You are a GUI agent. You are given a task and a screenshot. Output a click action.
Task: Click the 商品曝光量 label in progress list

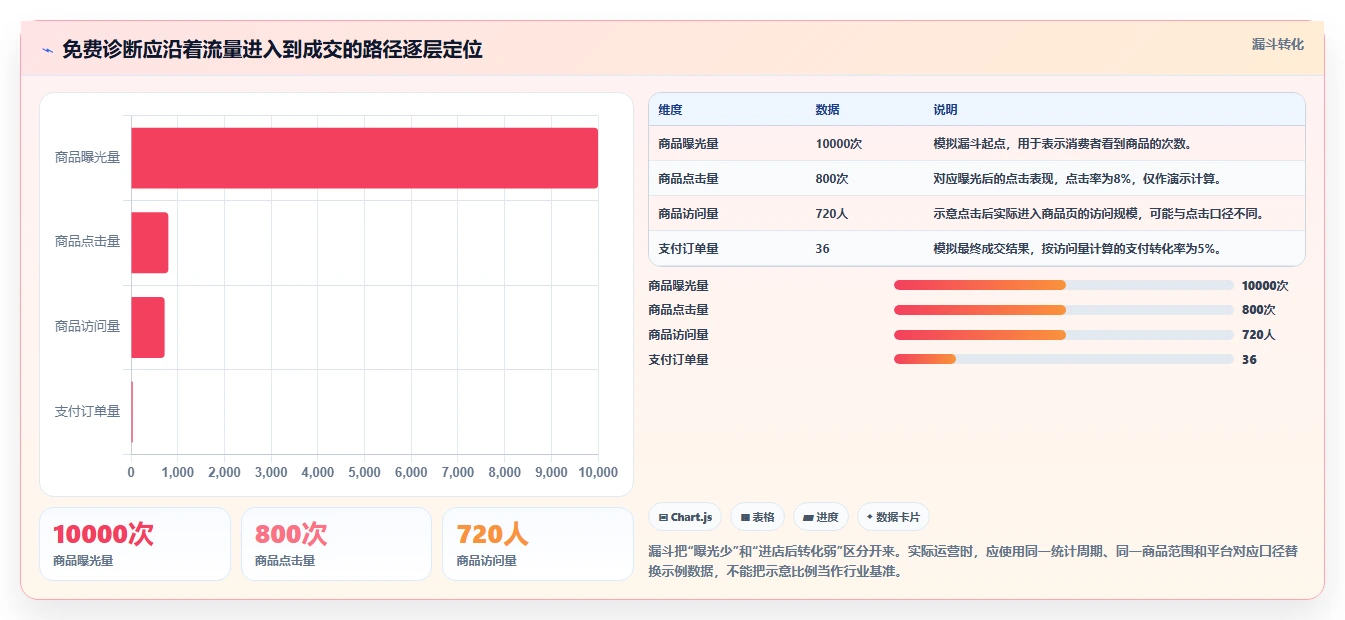click(x=678, y=285)
